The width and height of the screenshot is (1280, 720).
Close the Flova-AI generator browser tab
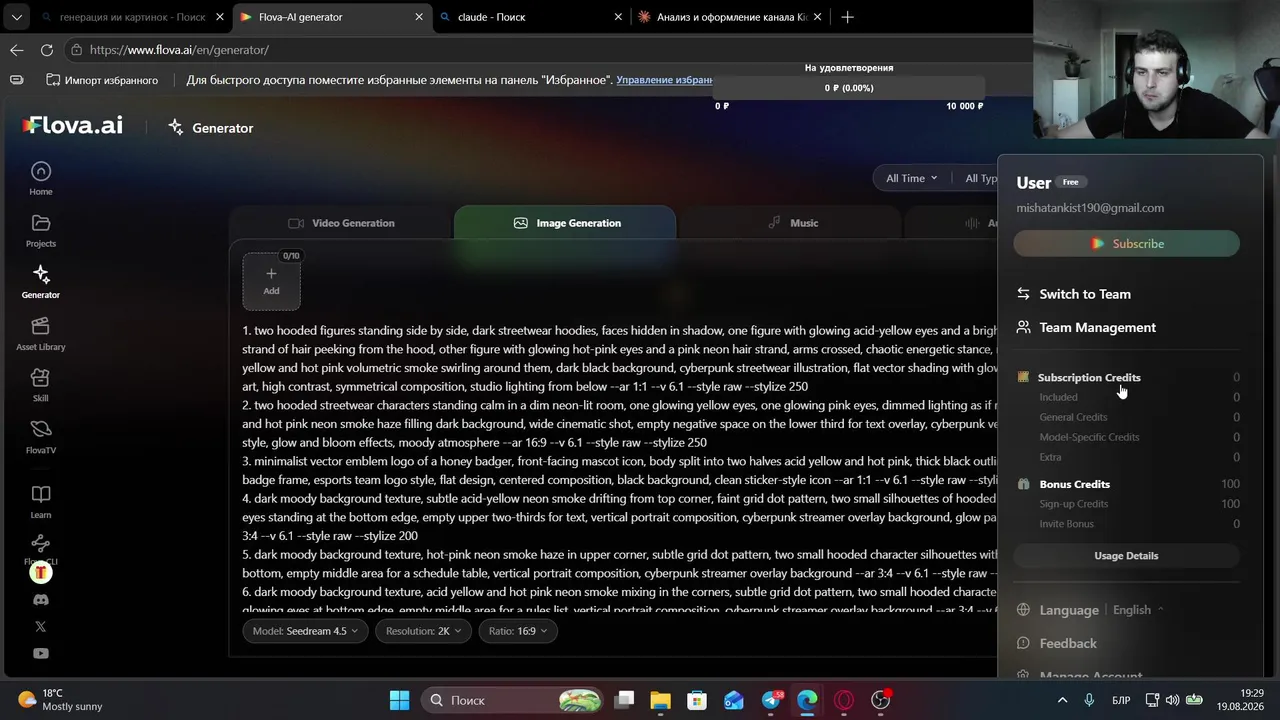[x=419, y=17]
